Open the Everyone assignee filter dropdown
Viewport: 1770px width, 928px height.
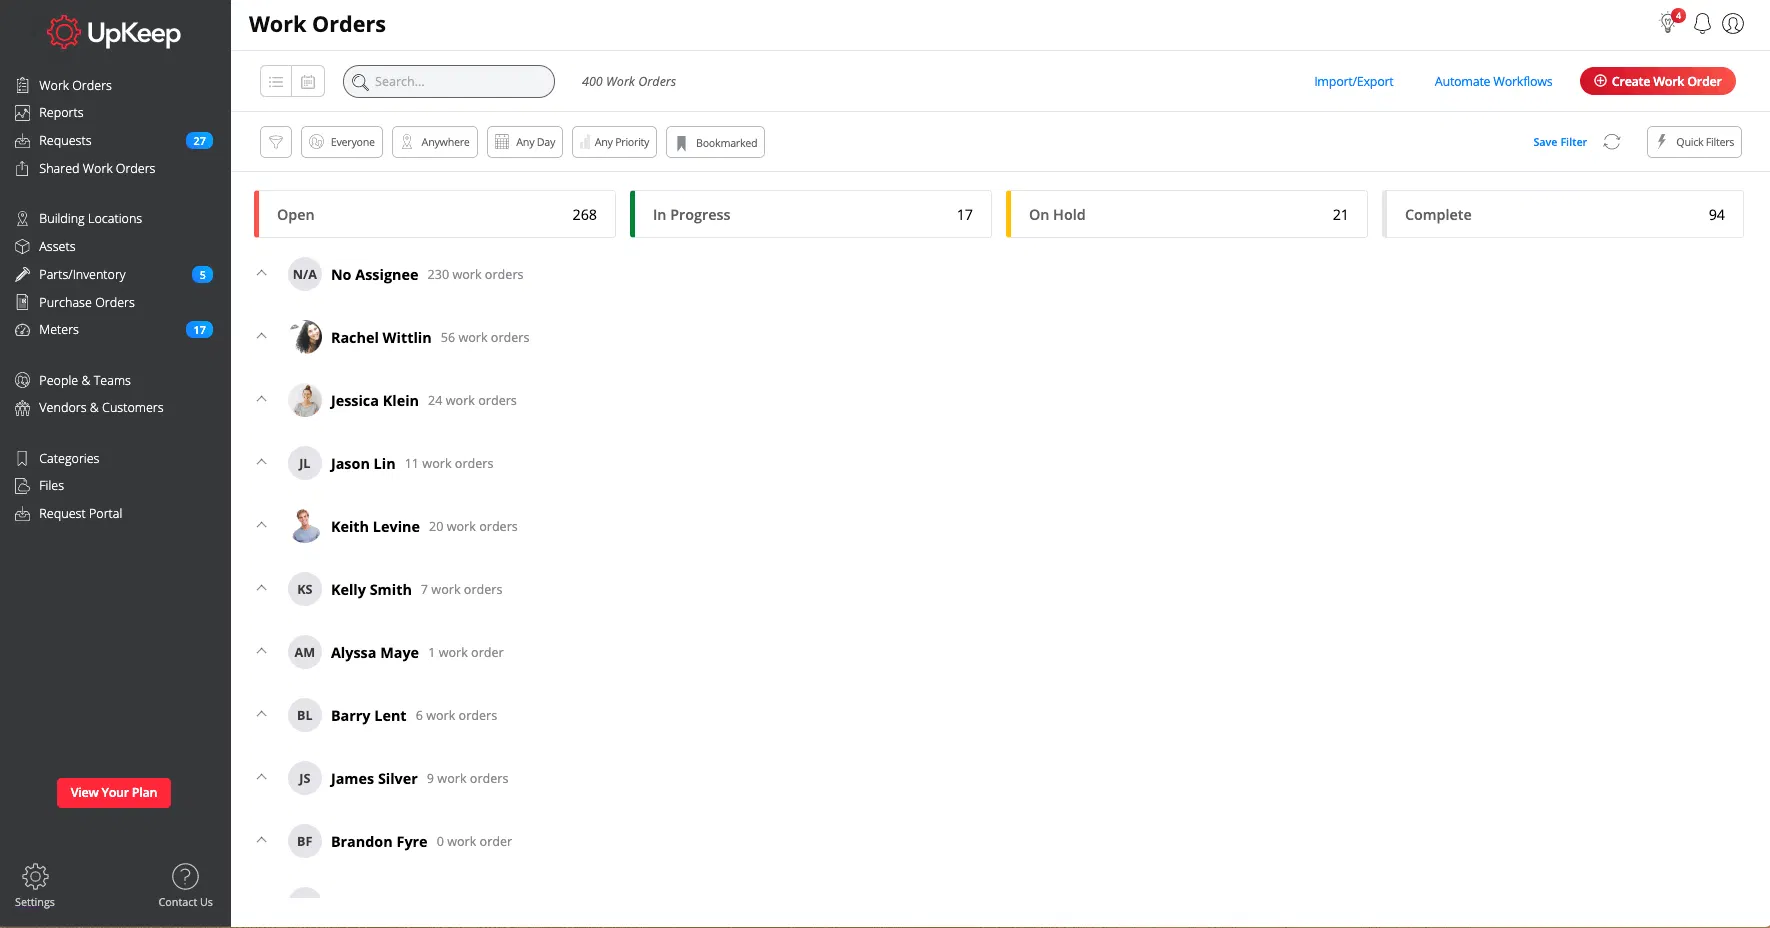pyautogui.click(x=342, y=142)
